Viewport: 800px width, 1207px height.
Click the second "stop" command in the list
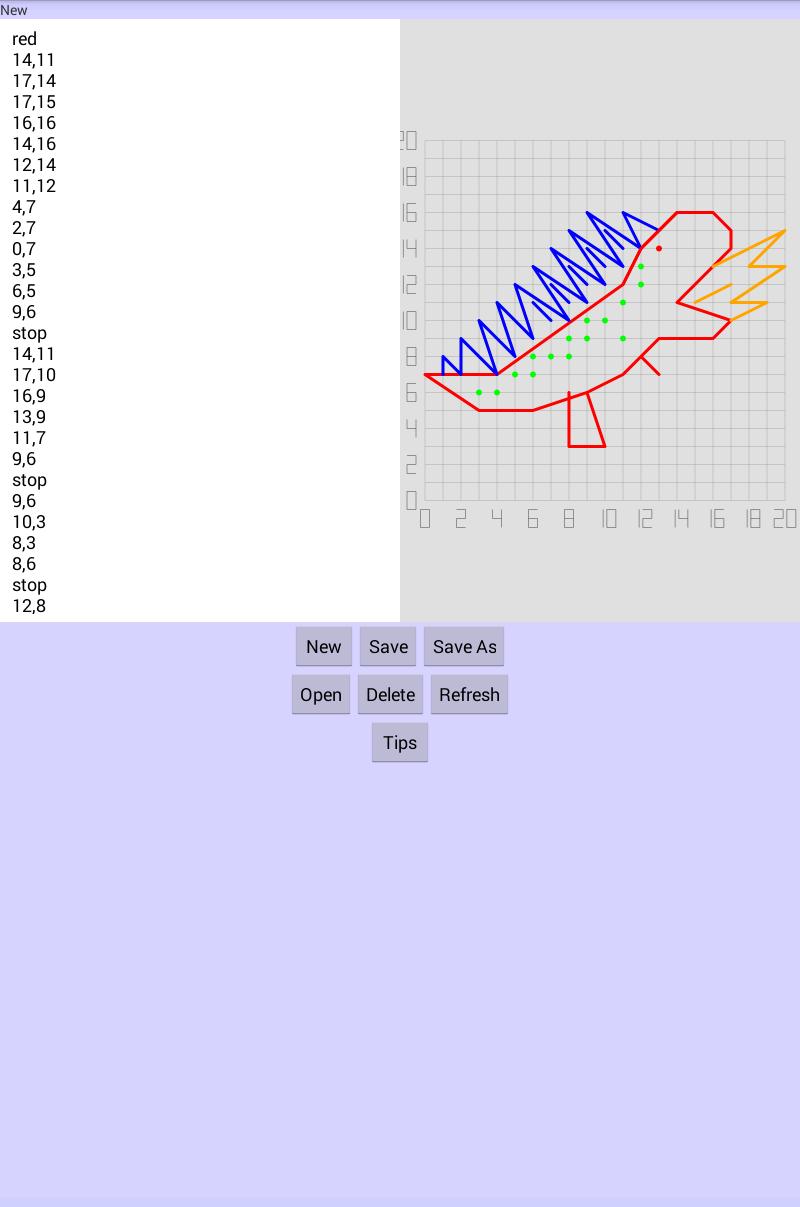(x=29, y=480)
